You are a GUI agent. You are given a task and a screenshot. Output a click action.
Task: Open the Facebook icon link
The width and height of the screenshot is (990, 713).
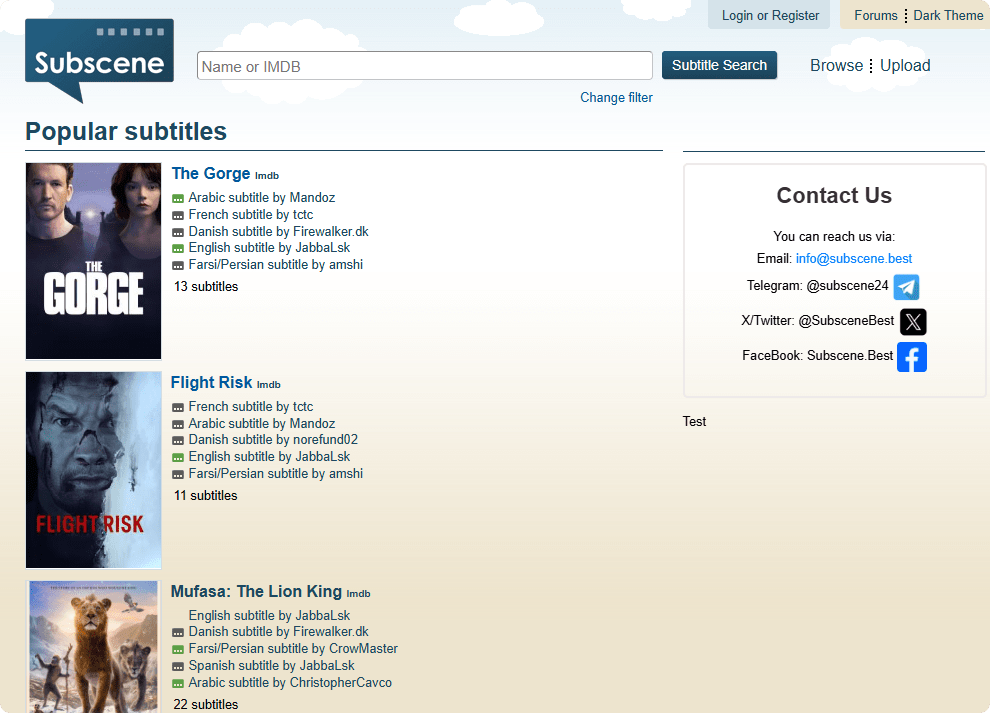tap(911, 357)
